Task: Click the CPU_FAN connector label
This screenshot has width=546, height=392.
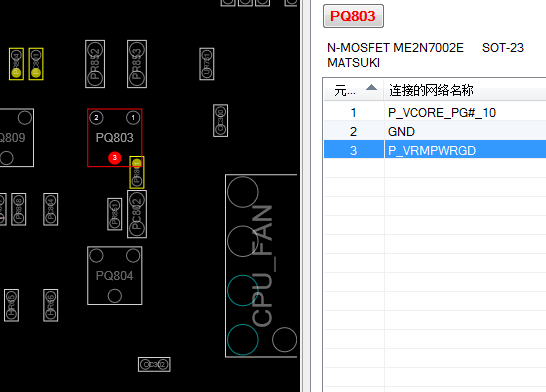Action: tap(262, 266)
